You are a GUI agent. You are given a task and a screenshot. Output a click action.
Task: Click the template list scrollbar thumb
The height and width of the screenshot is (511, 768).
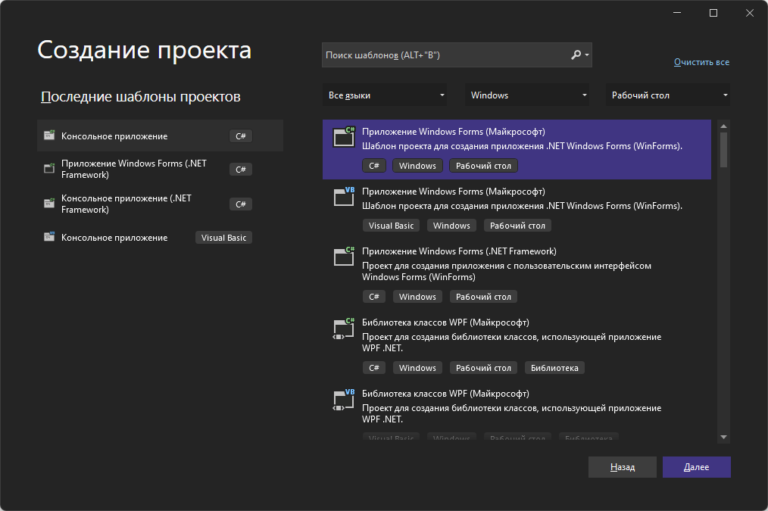pos(723,150)
